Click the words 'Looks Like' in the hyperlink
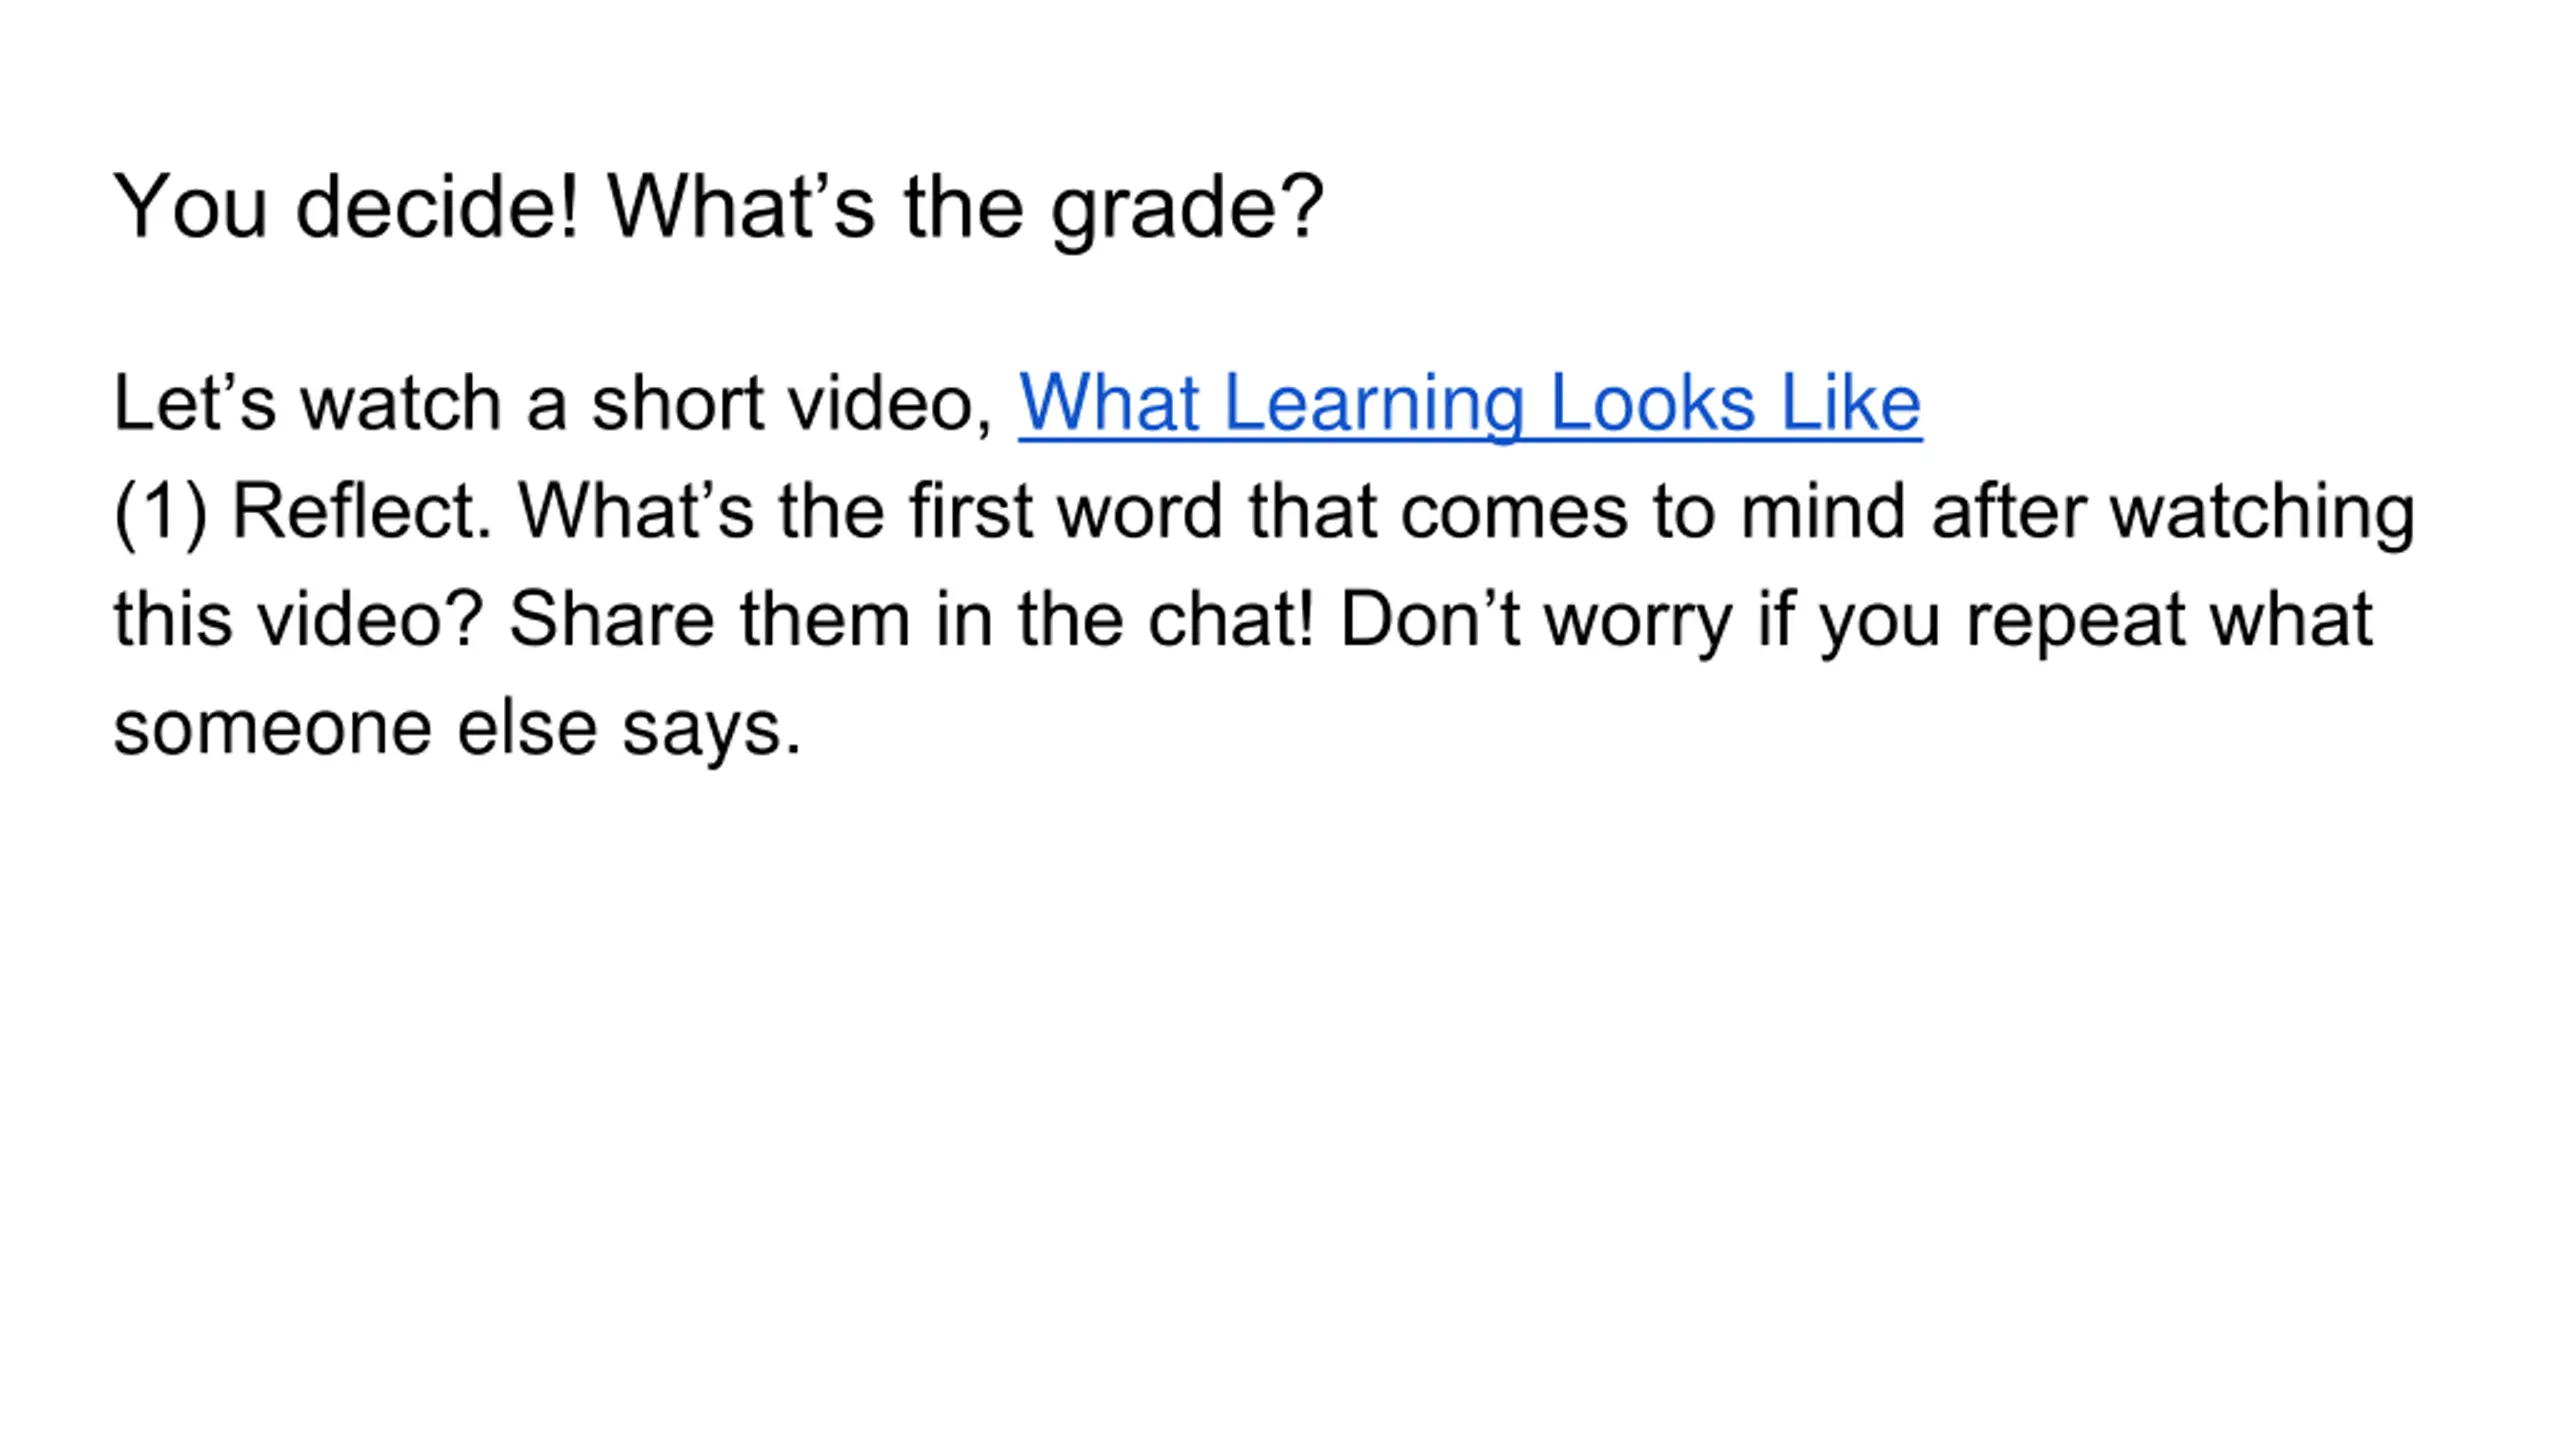Image resolution: width=2560 pixels, height=1440 pixels. pos(1735,403)
